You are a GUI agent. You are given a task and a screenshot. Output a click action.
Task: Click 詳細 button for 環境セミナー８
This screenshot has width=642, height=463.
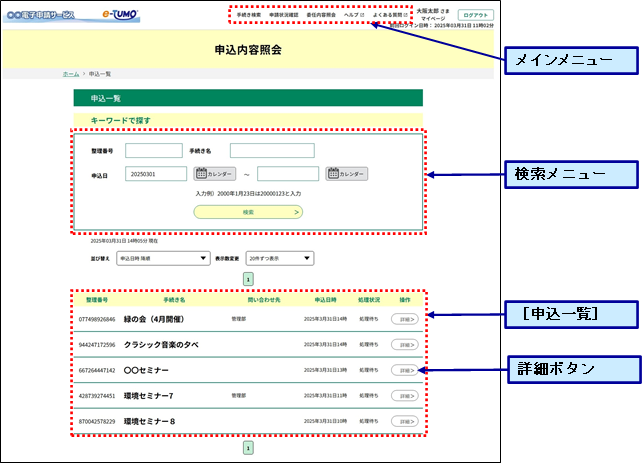coord(404,421)
